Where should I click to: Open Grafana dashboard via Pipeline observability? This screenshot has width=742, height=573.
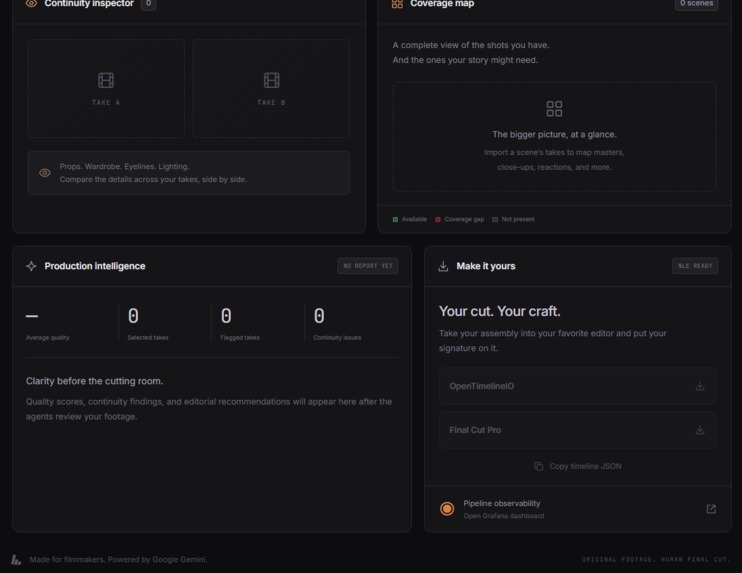(577, 509)
